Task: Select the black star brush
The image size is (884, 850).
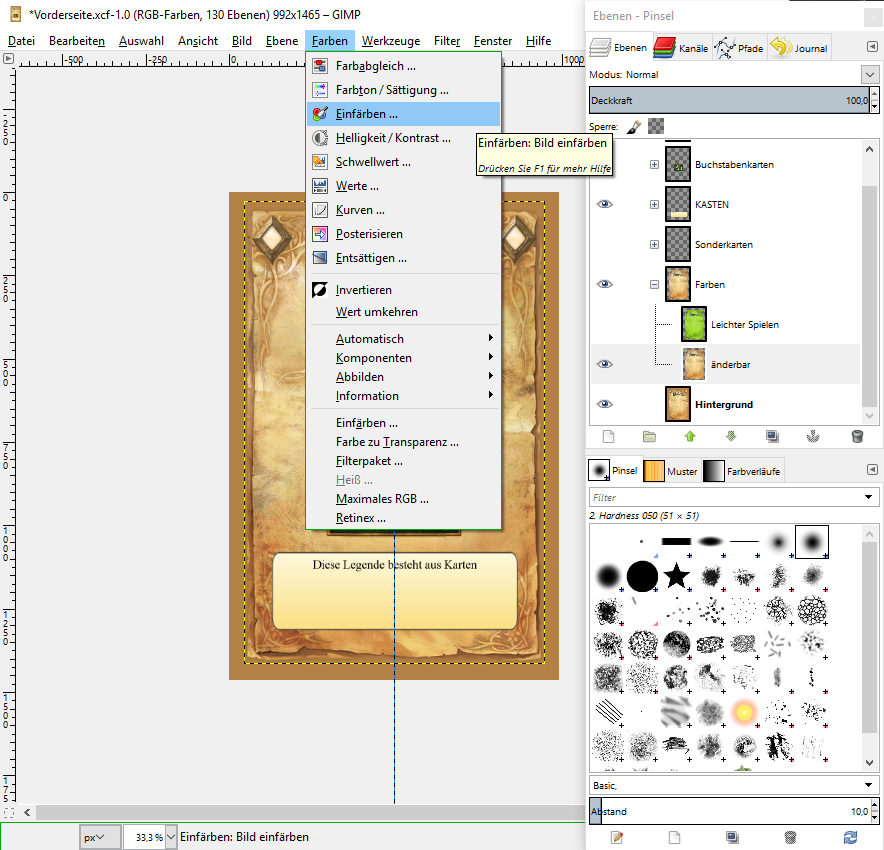Action: pos(677,575)
